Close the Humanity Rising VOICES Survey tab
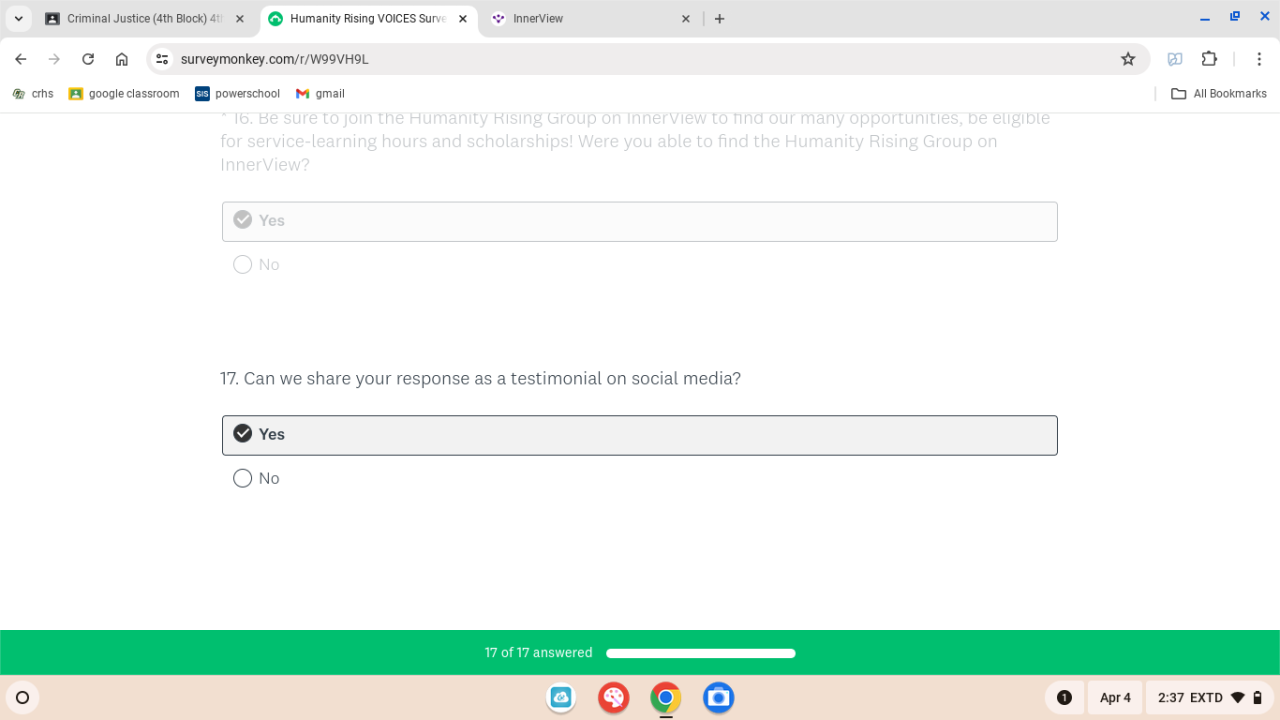 (463, 18)
